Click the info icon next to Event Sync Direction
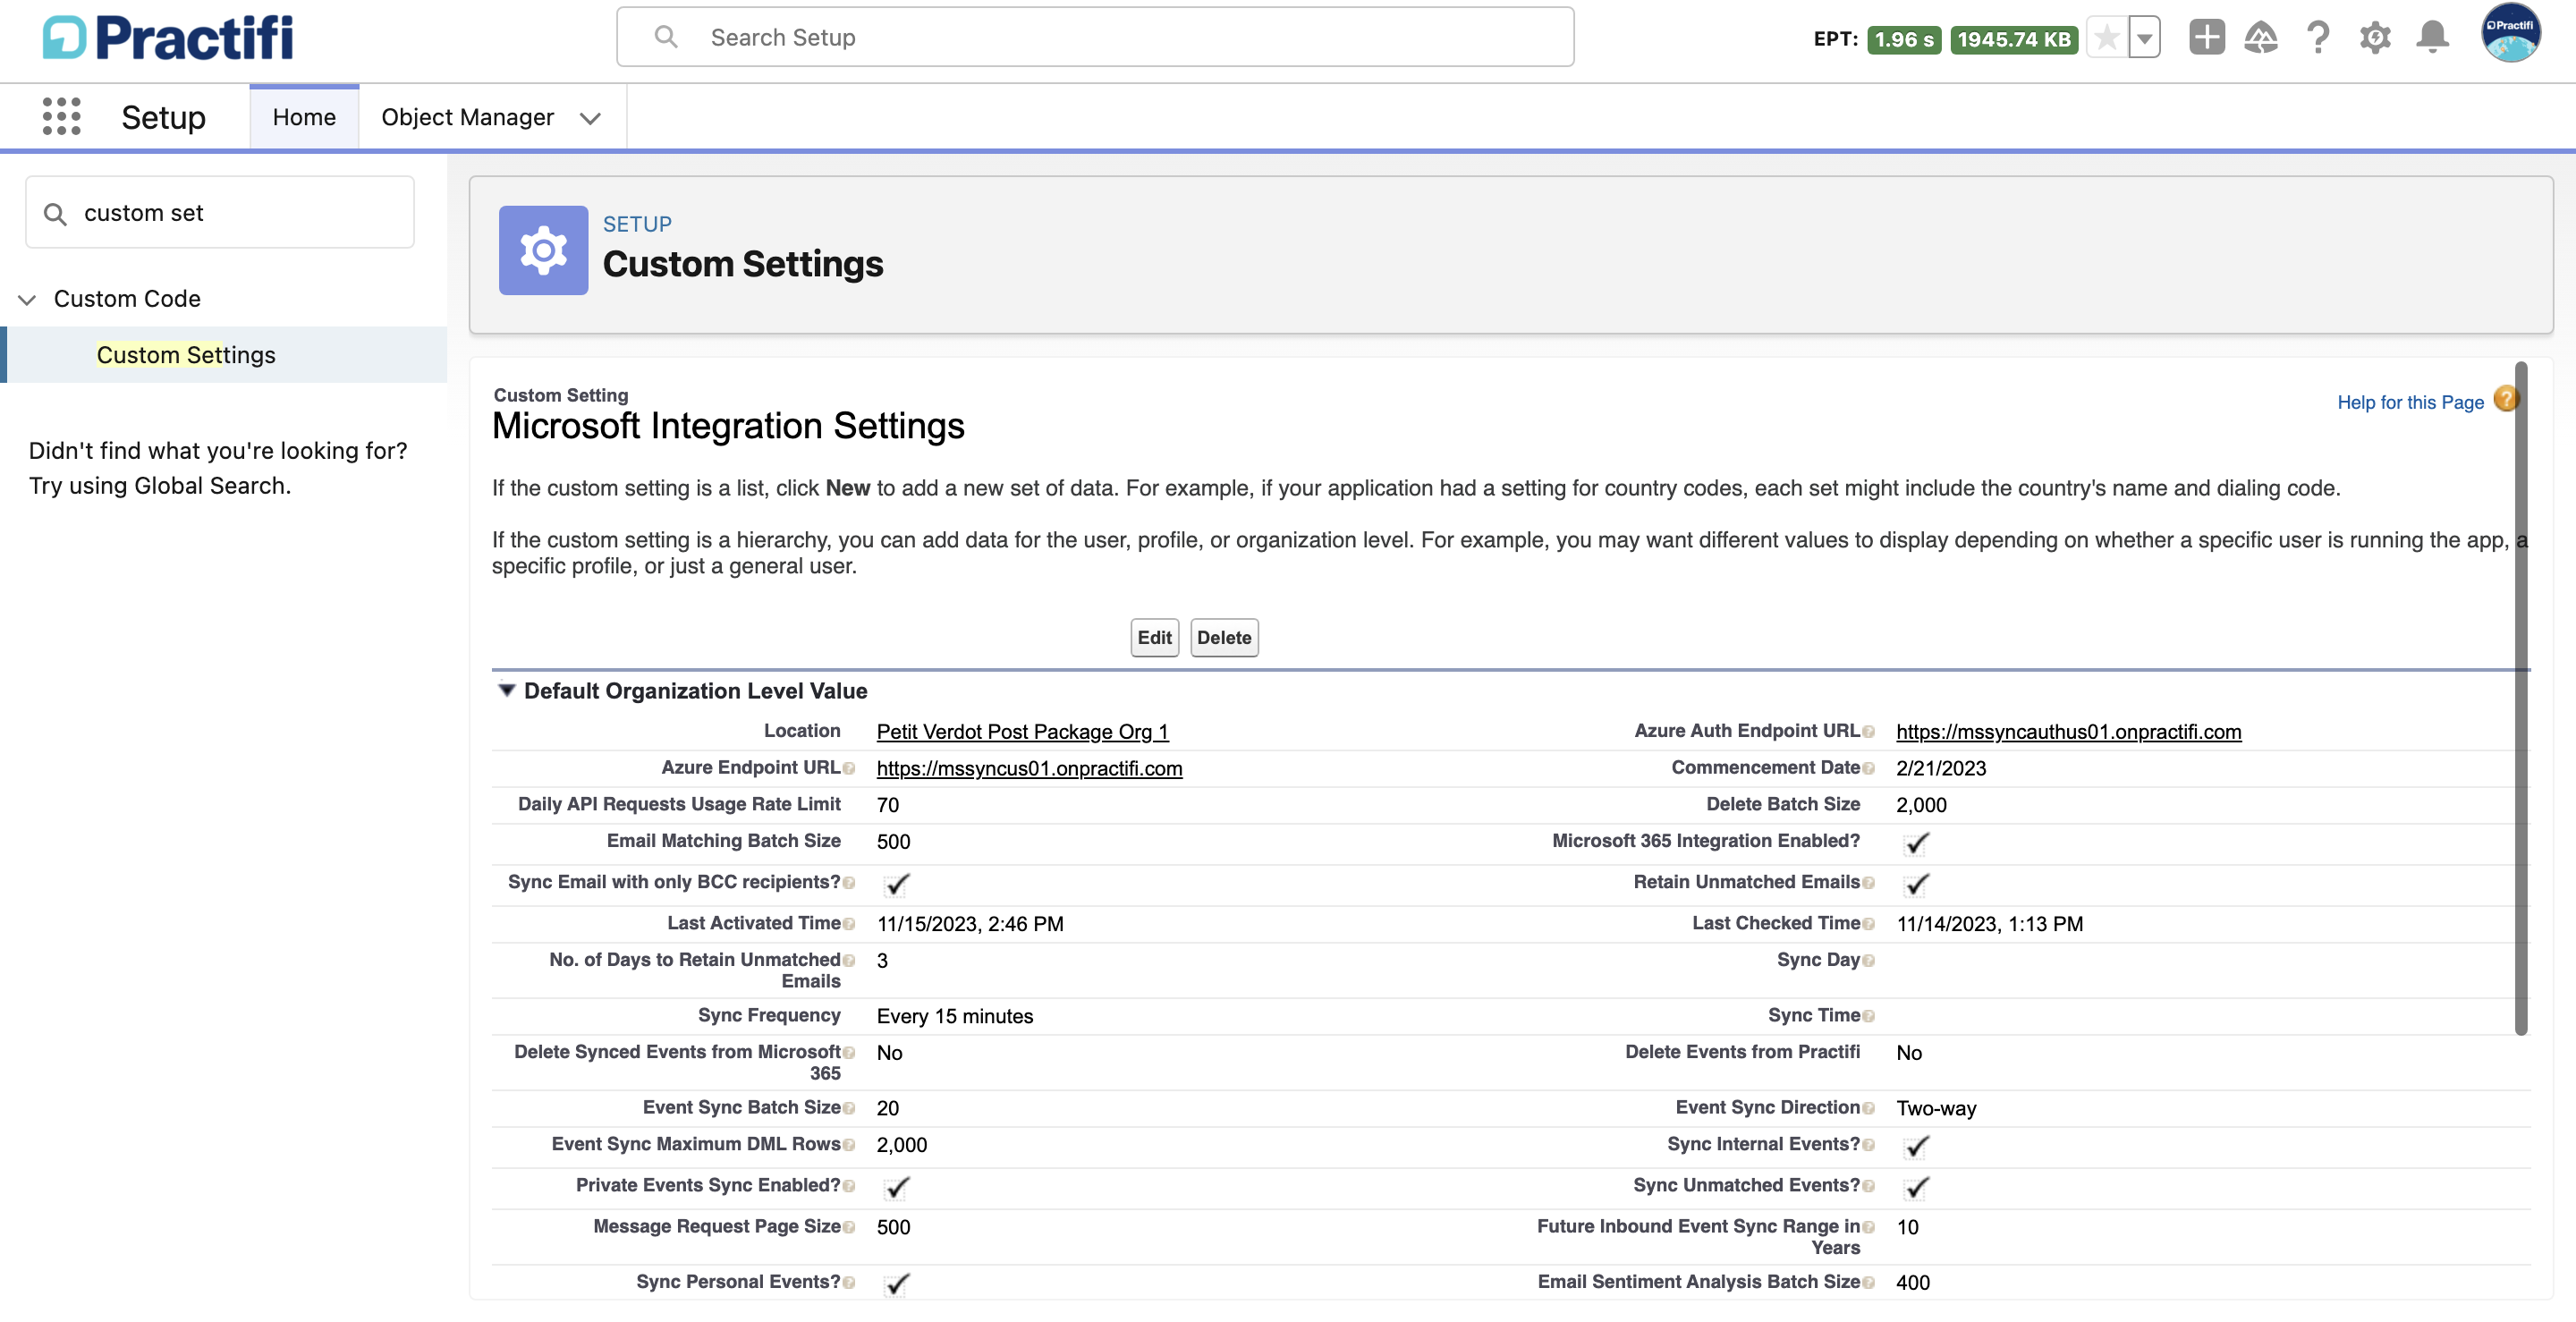Viewport: 2576px width, 1322px height. coord(1868,1109)
